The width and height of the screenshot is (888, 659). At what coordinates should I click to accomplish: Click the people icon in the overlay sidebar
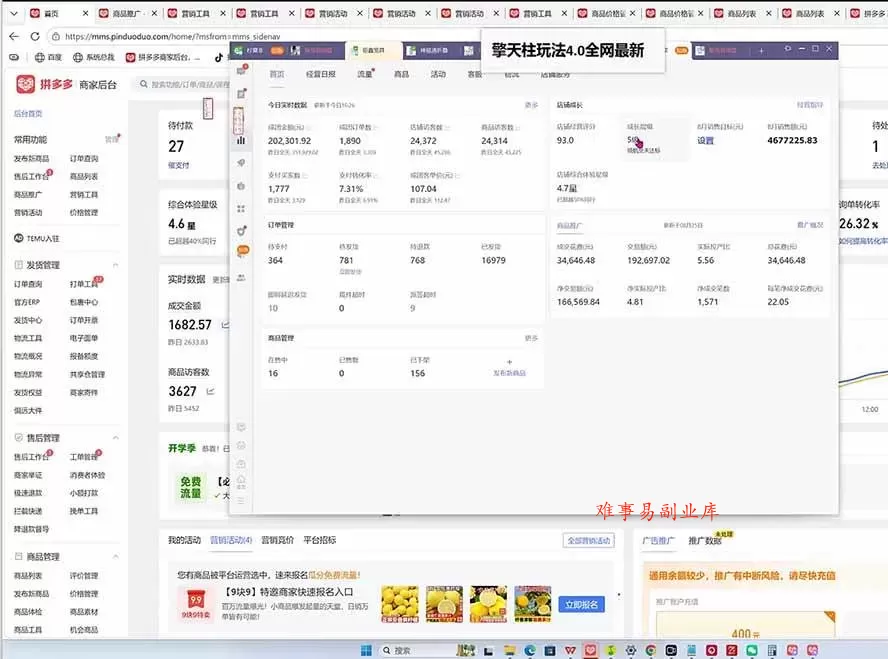pos(241,278)
